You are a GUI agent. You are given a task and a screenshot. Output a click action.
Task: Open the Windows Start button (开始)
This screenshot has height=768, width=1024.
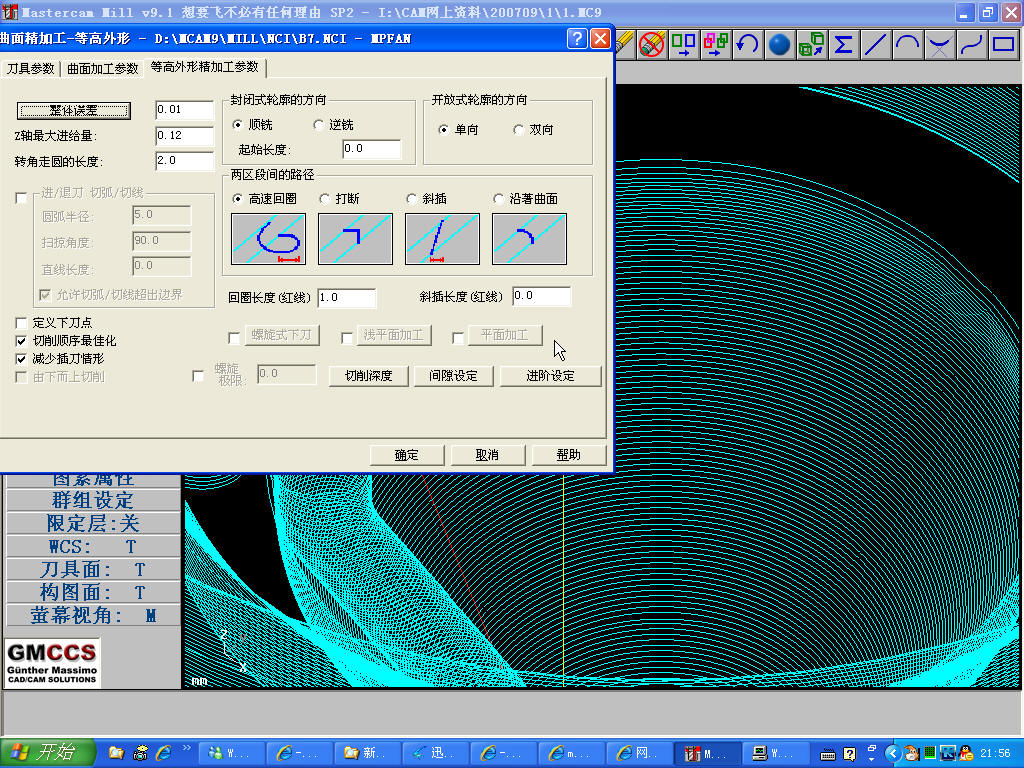pyautogui.click(x=47, y=753)
